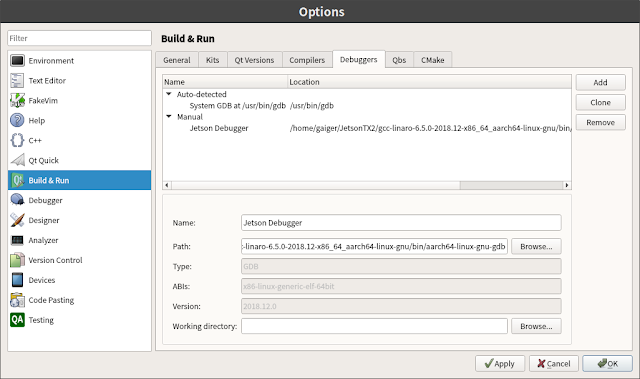
Task: Open the C++ braces icon
Action: (17, 140)
